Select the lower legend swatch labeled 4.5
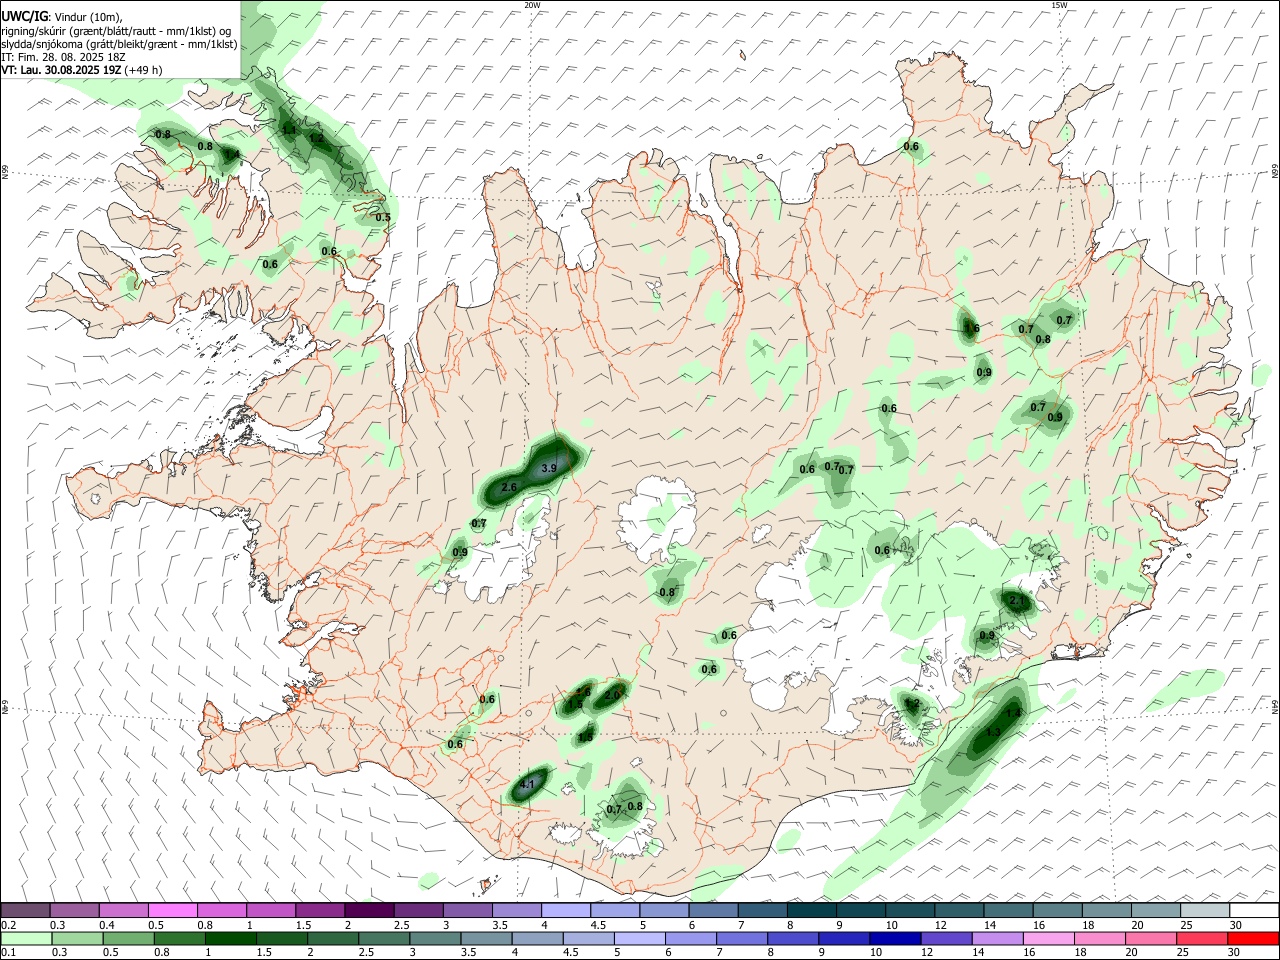Image resolution: width=1280 pixels, height=960 pixels. click(x=588, y=938)
